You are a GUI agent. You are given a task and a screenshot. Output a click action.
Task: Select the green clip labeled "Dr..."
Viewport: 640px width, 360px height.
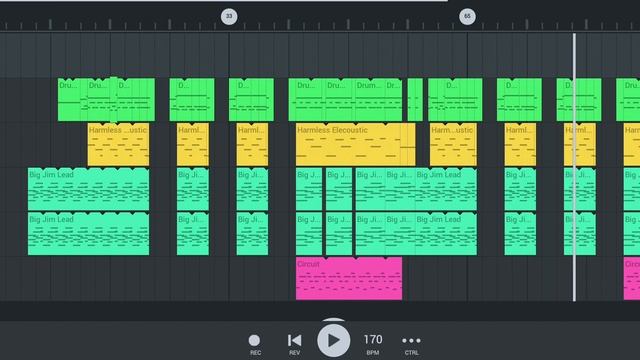(x=393, y=100)
